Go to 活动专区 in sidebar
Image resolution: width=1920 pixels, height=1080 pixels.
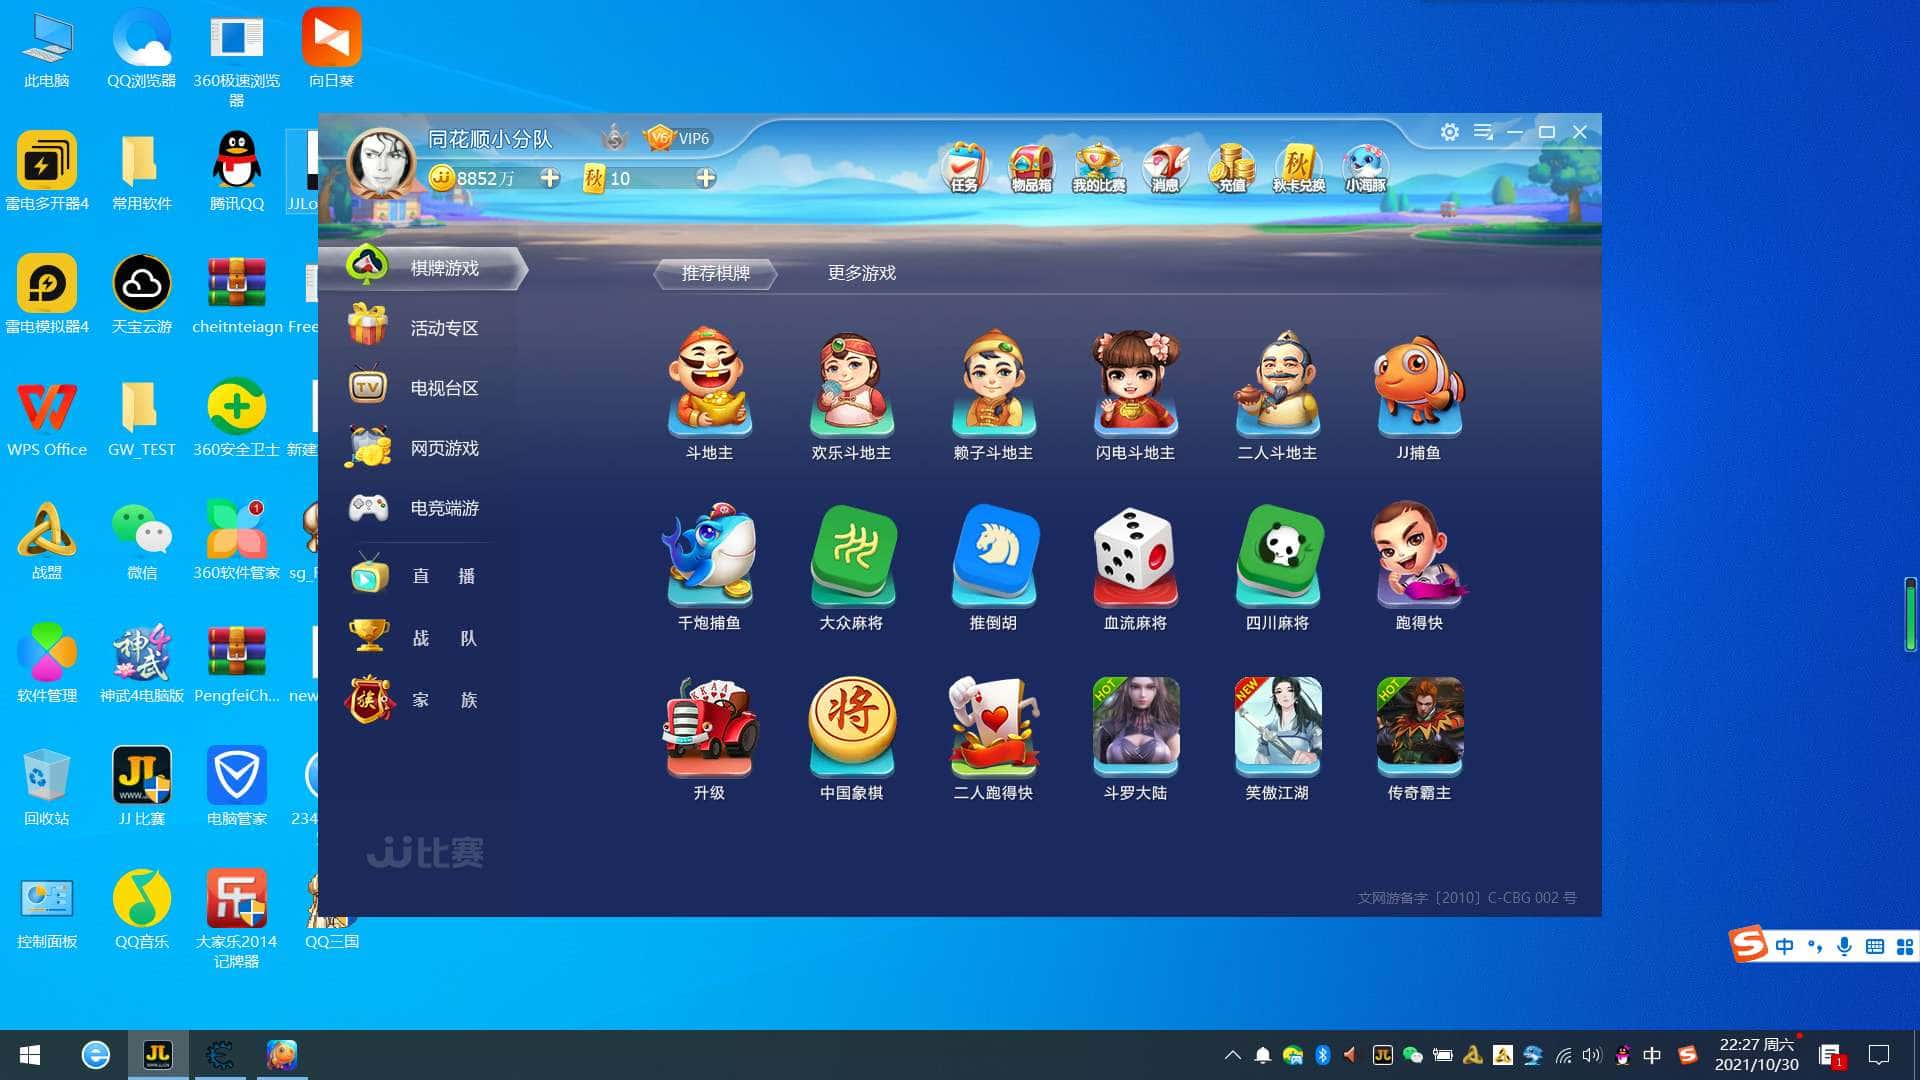pos(443,328)
